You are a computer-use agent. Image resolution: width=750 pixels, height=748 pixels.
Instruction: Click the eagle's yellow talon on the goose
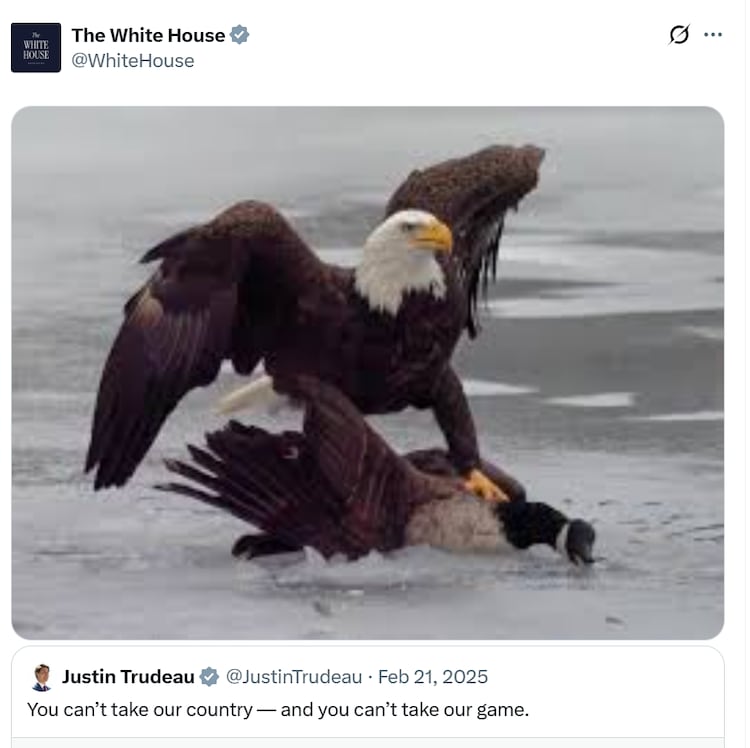coord(484,485)
